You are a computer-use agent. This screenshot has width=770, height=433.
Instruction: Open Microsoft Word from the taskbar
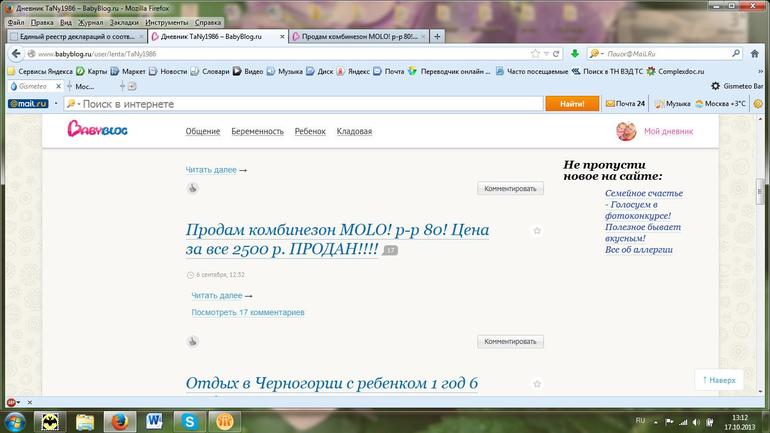tap(154, 421)
